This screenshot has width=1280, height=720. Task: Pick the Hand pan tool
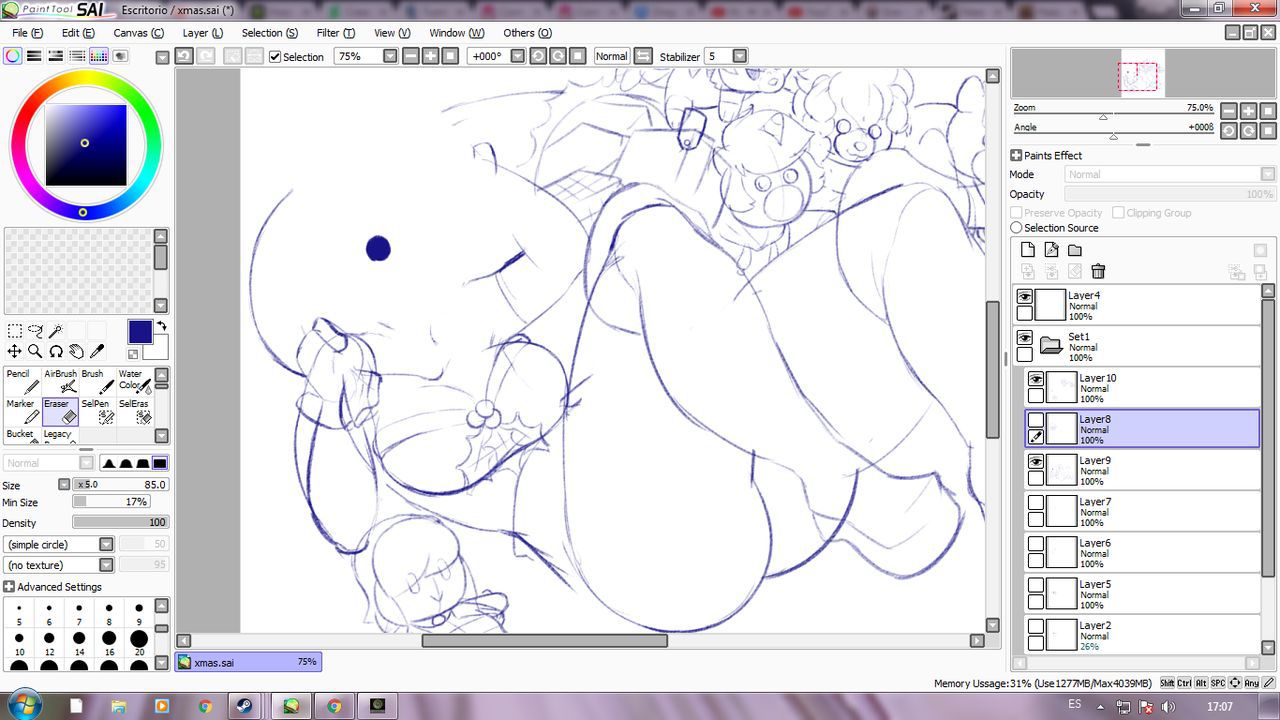pyautogui.click(x=76, y=351)
